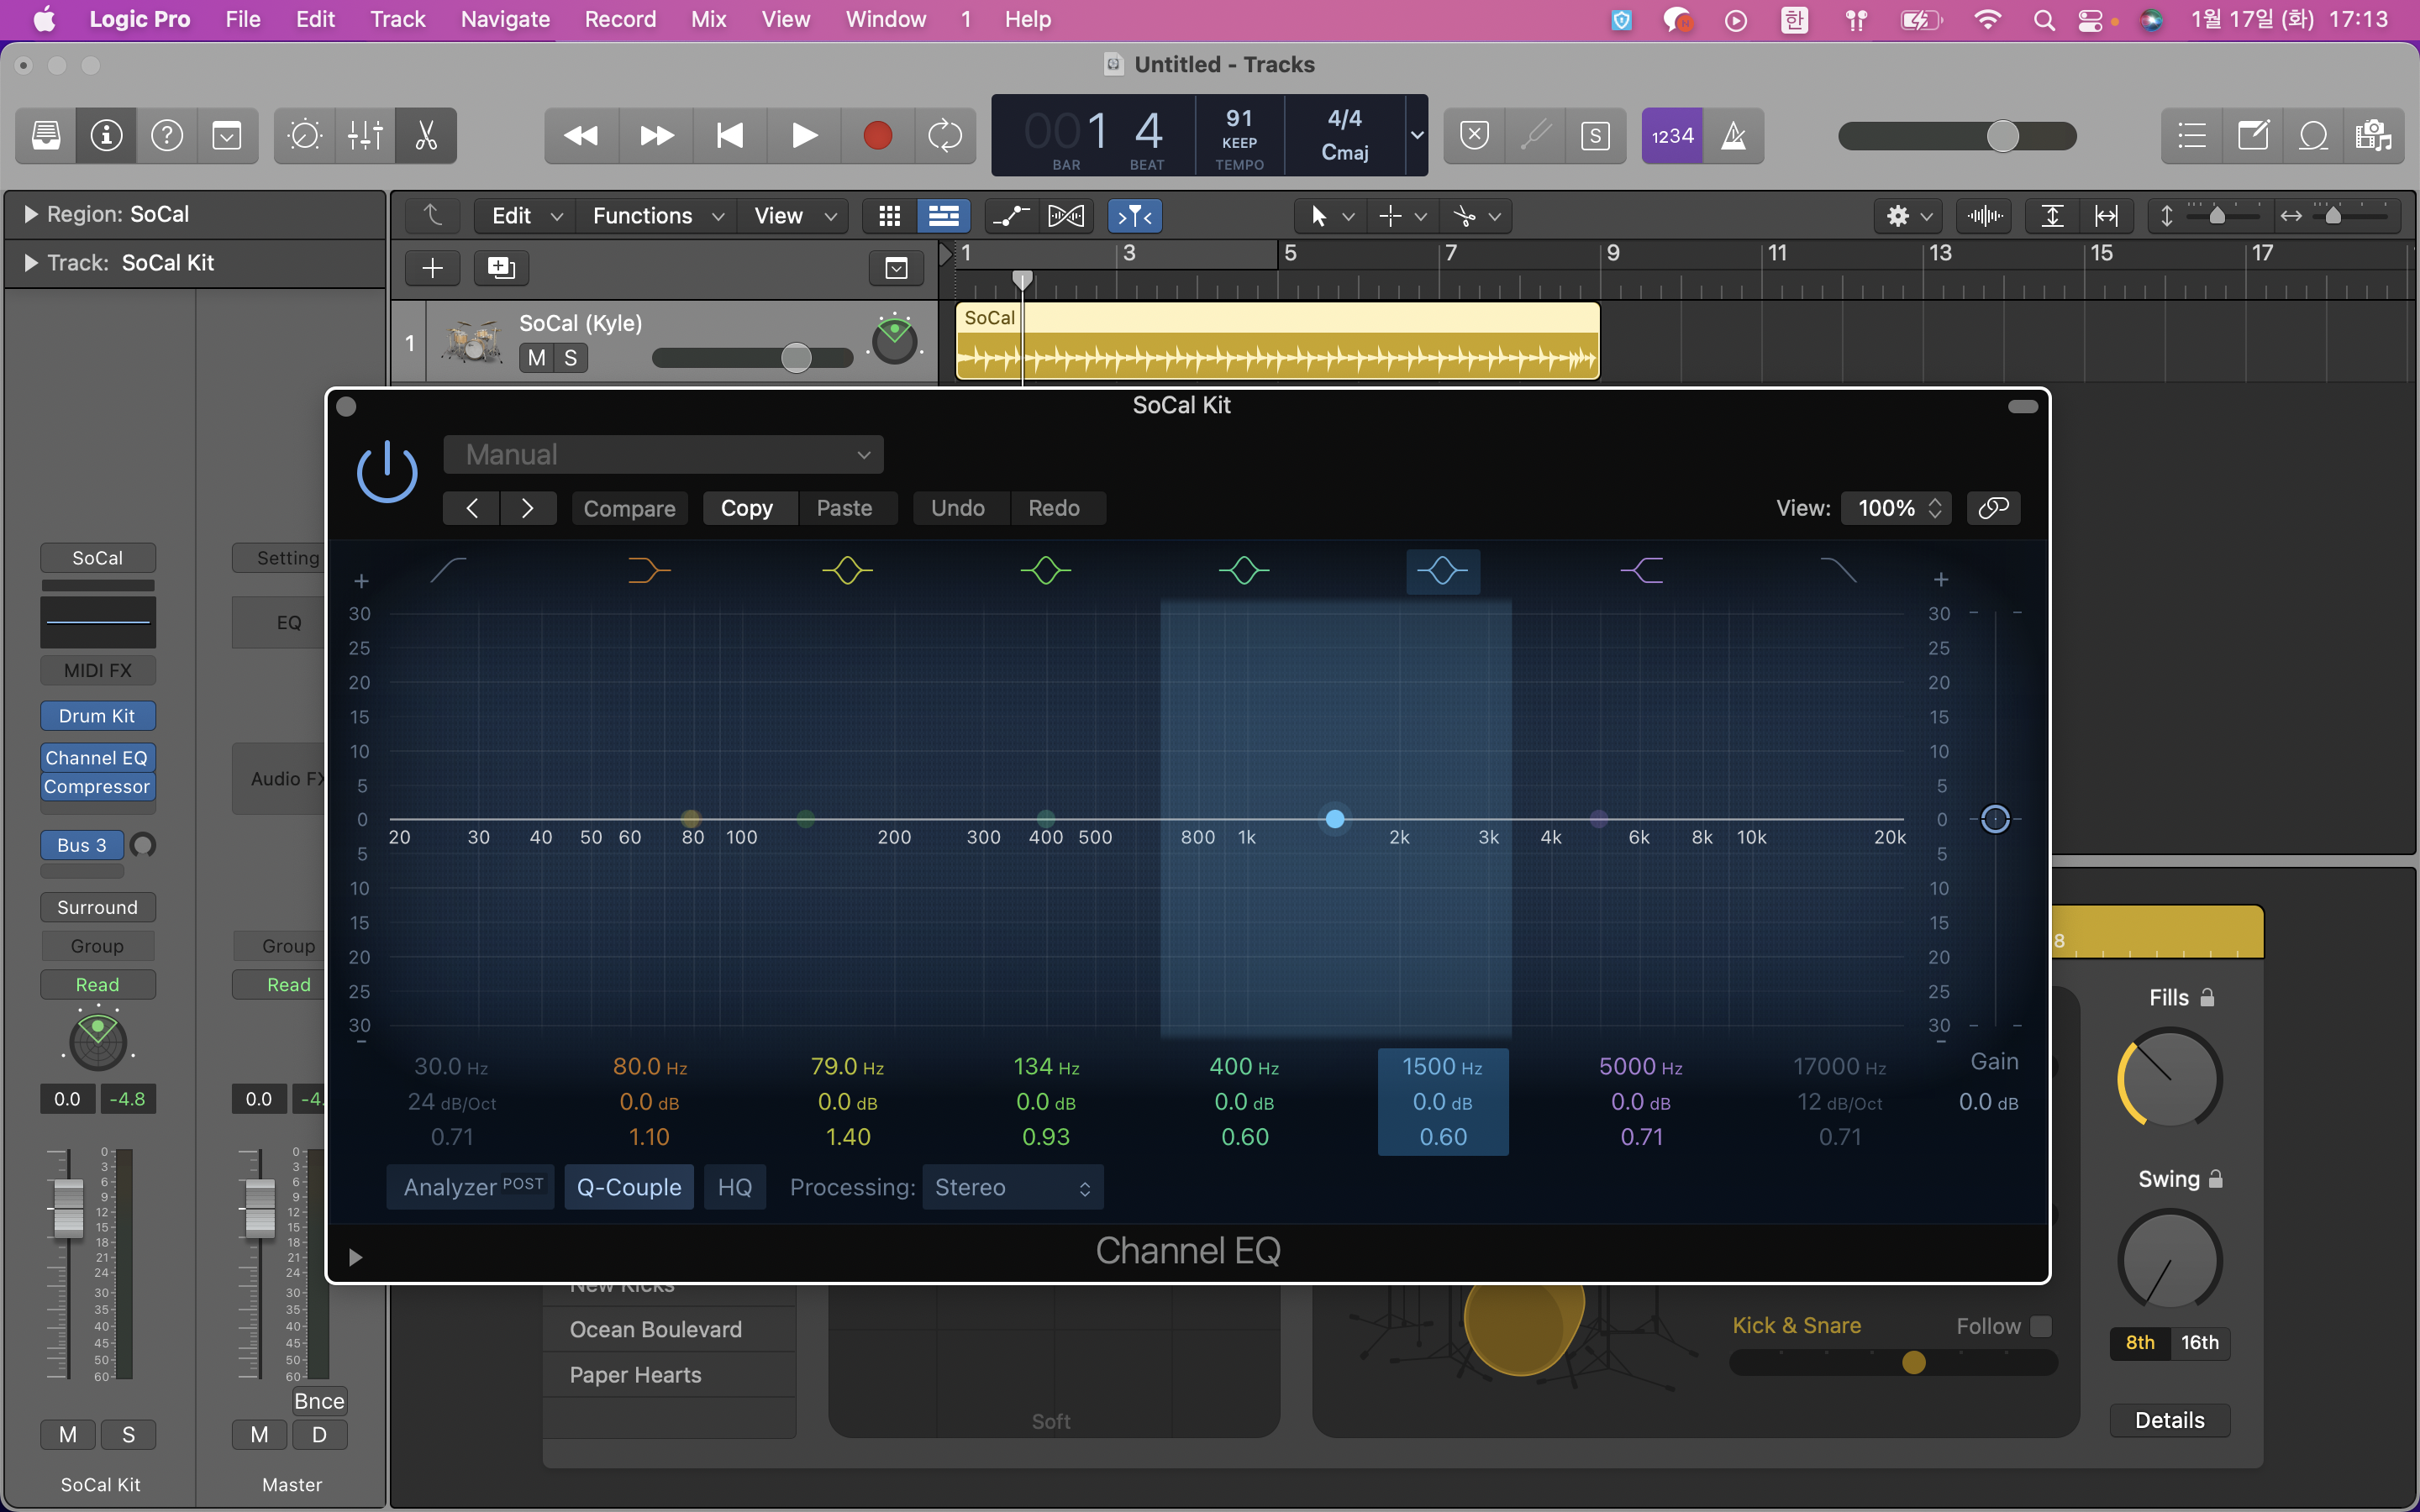Image resolution: width=2420 pixels, height=1512 pixels.
Task: Toggle the Q-Couple option
Action: click(629, 1187)
